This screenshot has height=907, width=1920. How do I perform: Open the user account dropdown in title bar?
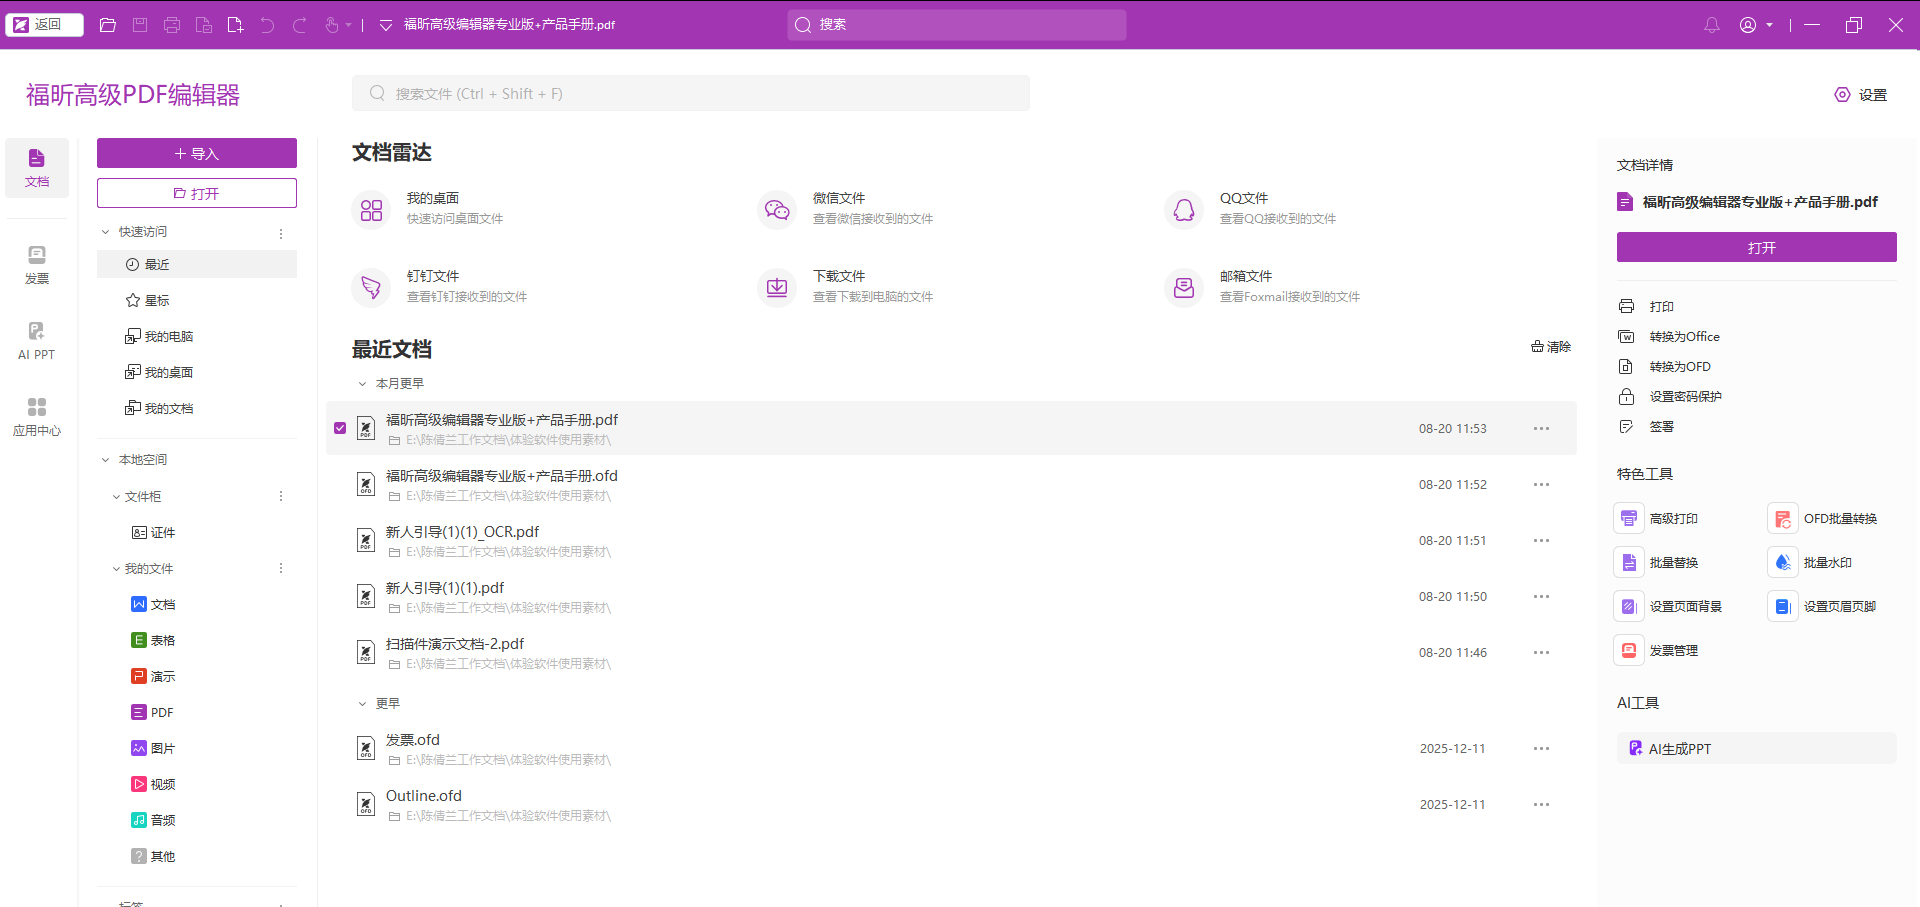click(x=1756, y=25)
